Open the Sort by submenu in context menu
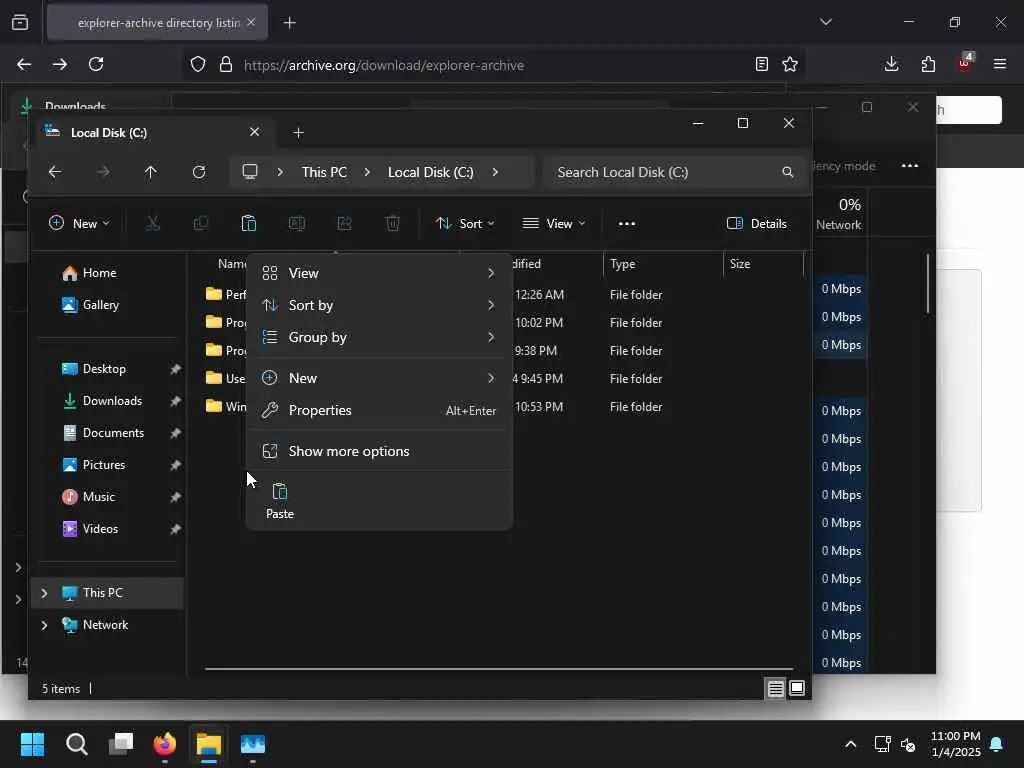The height and width of the screenshot is (768, 1024). (x=379, y=305)
